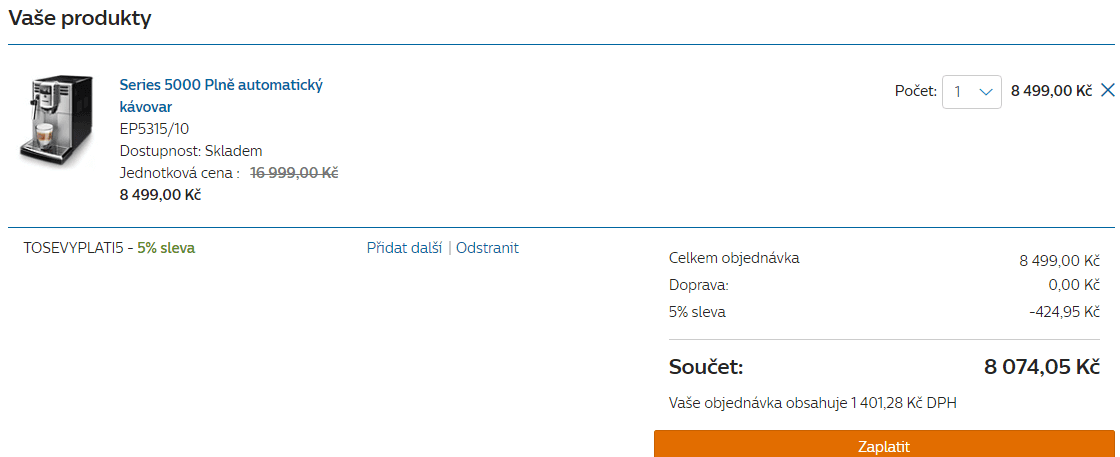Click the orange Zaplatit button

[884, 446]
